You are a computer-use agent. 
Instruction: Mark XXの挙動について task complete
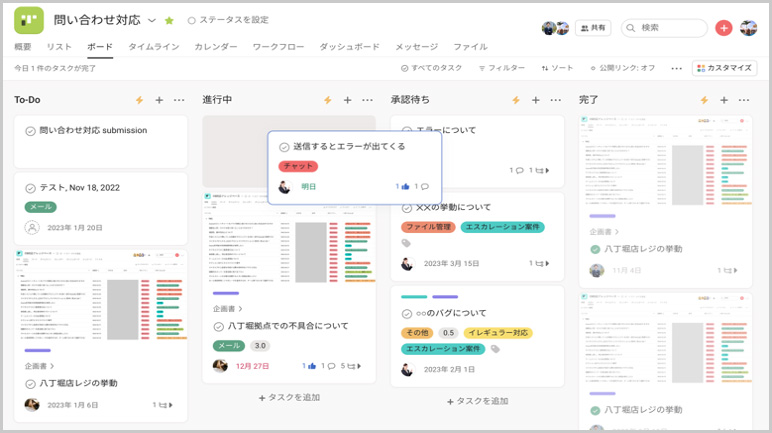coord(407,208)
